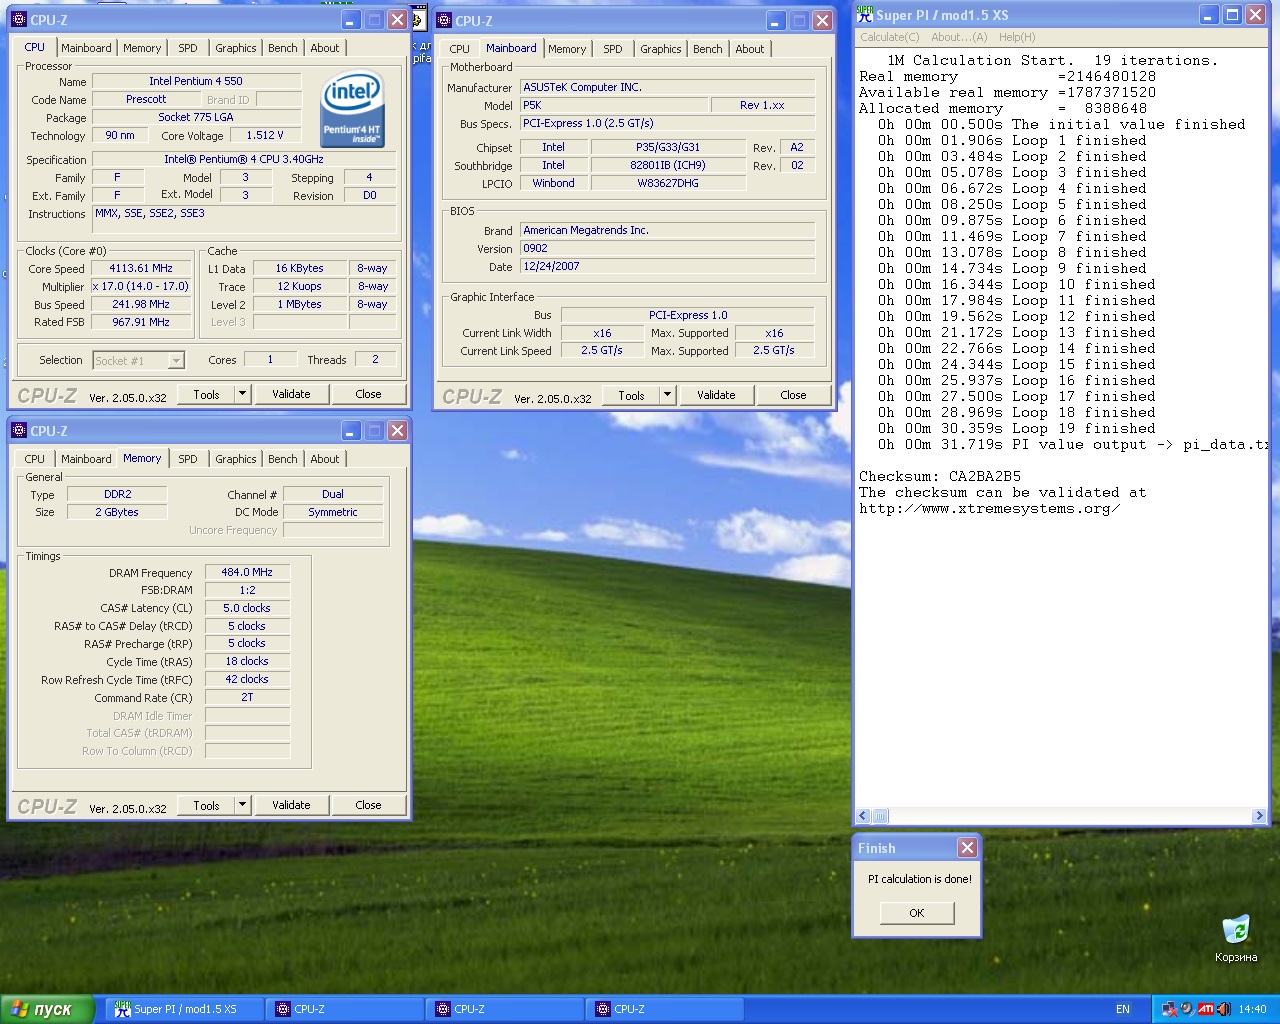Screen dimensions: 1280x1024
Task: Open the Mainboard tab in CPU window
Action: click(86, 48)
